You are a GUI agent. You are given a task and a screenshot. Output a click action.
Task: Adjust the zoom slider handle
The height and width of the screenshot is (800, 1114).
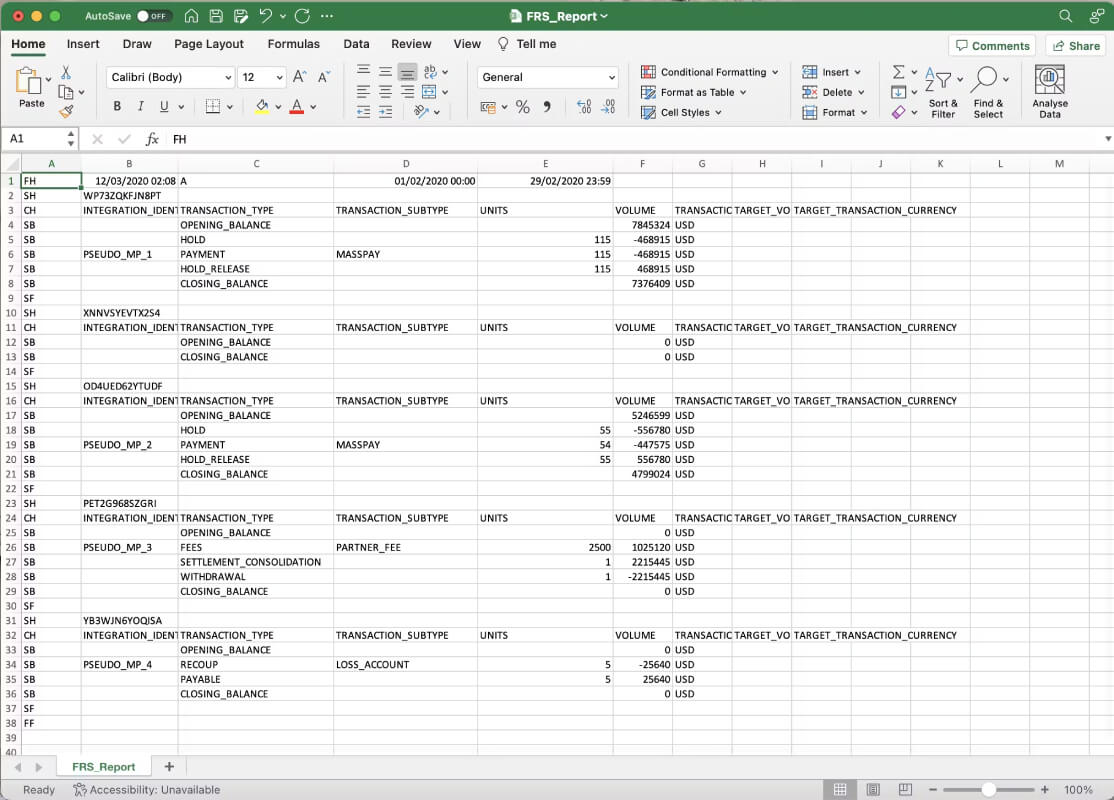pyautogui.click(x=988, y=789)
